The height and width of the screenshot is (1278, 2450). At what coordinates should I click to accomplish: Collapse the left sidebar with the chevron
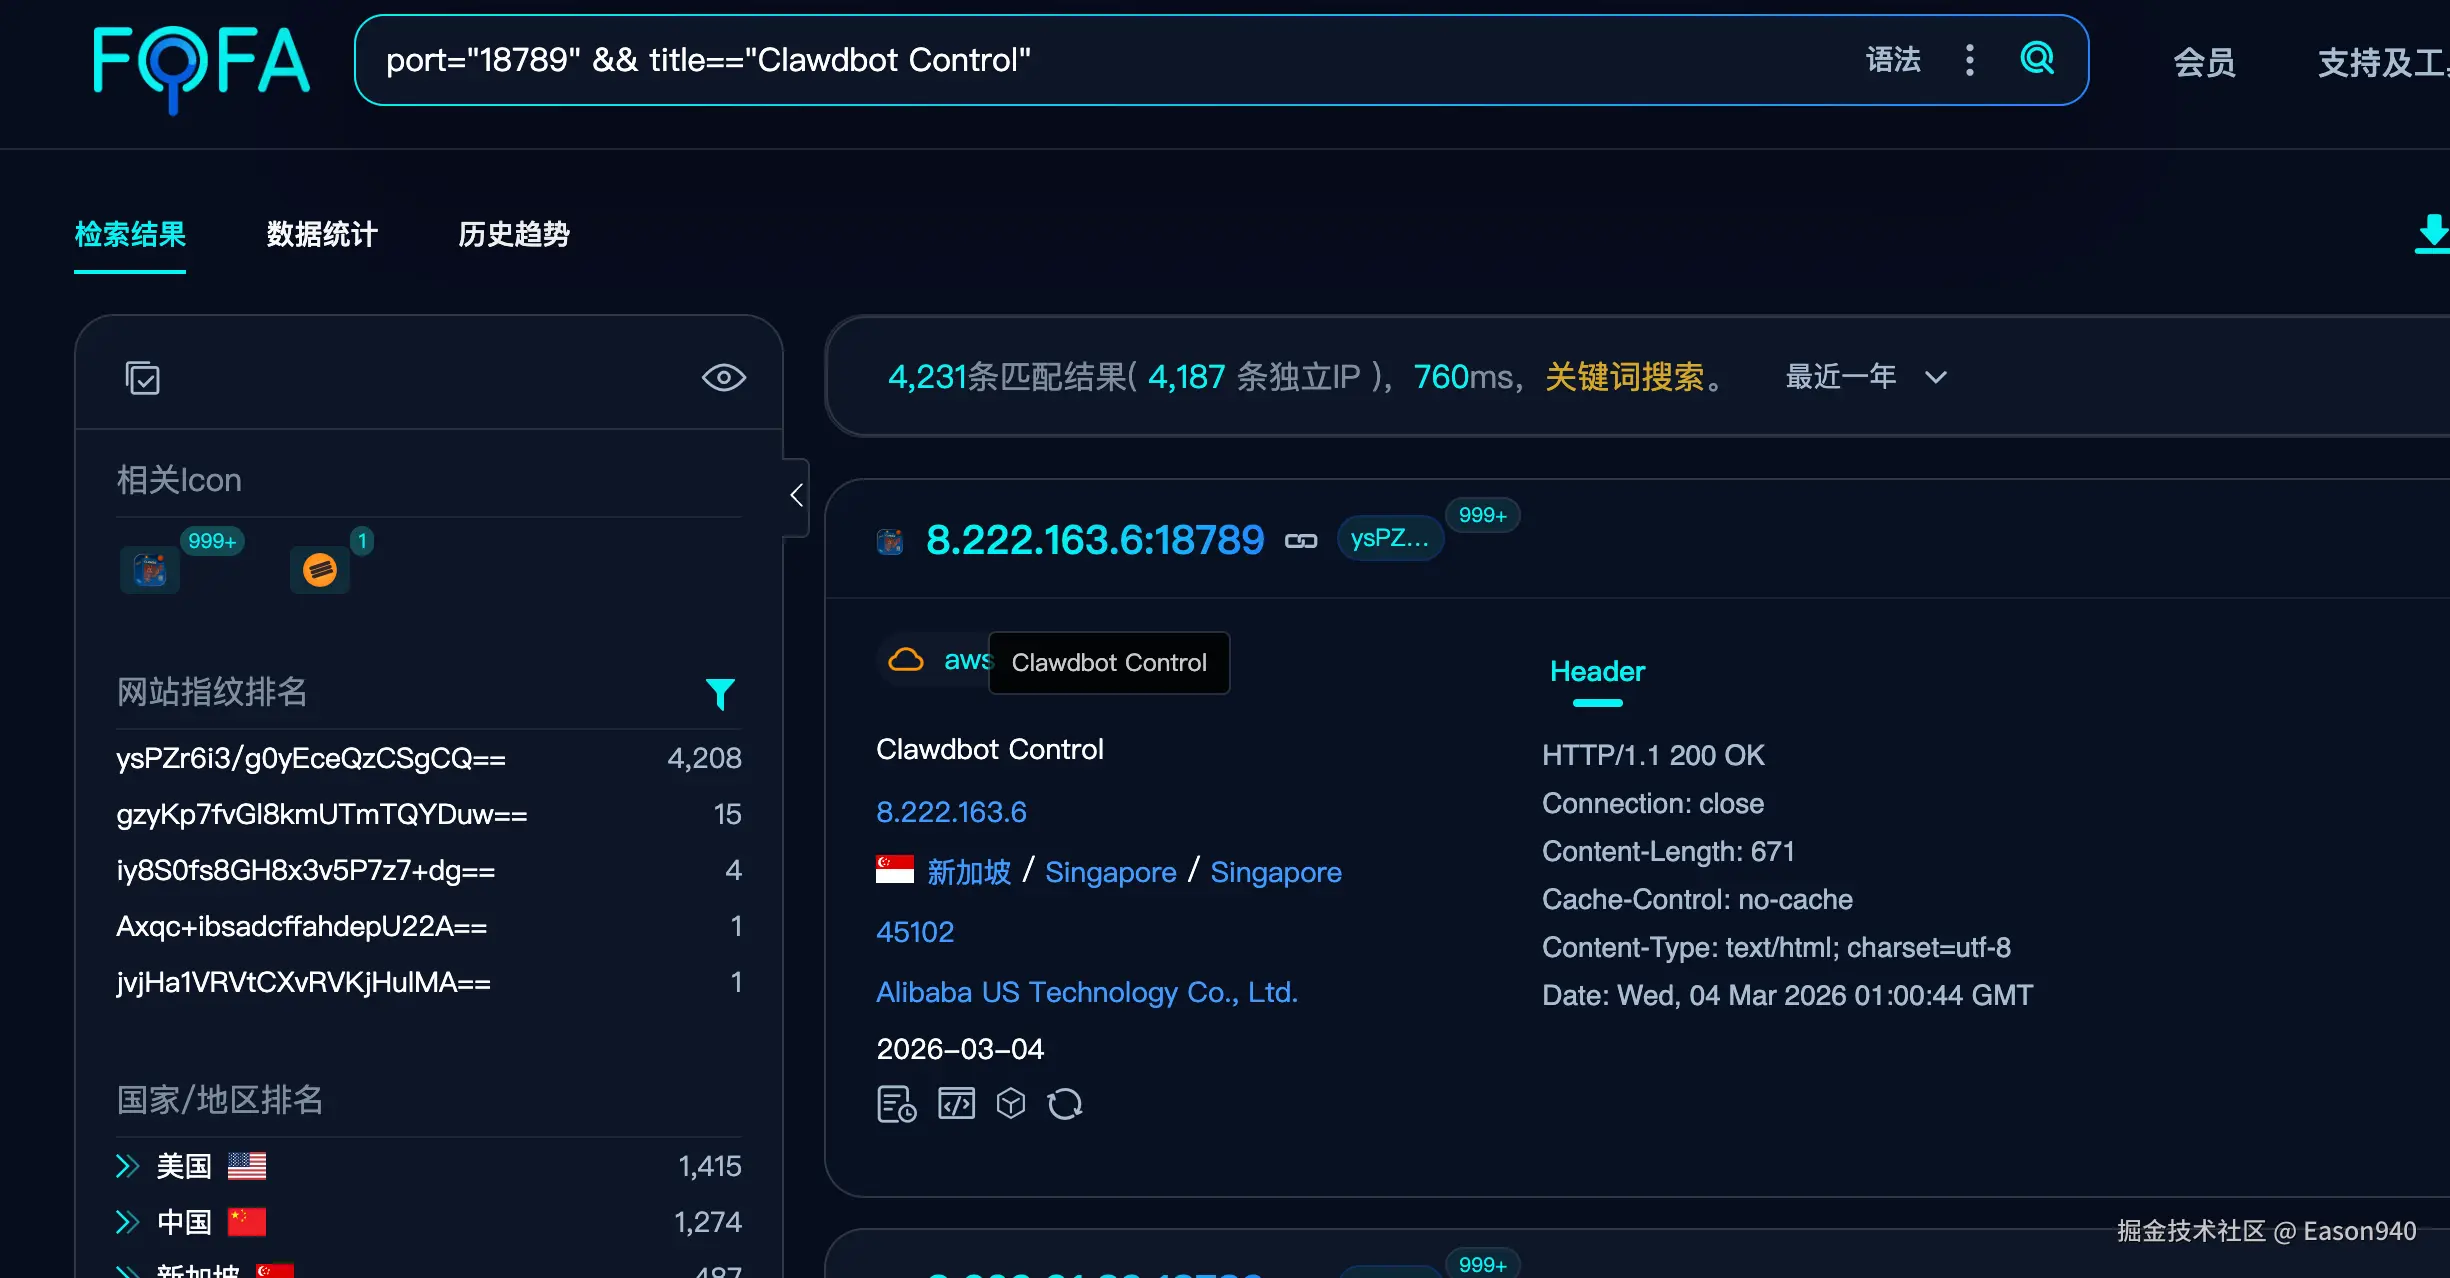pyautogui.click(x=797, y=495)
